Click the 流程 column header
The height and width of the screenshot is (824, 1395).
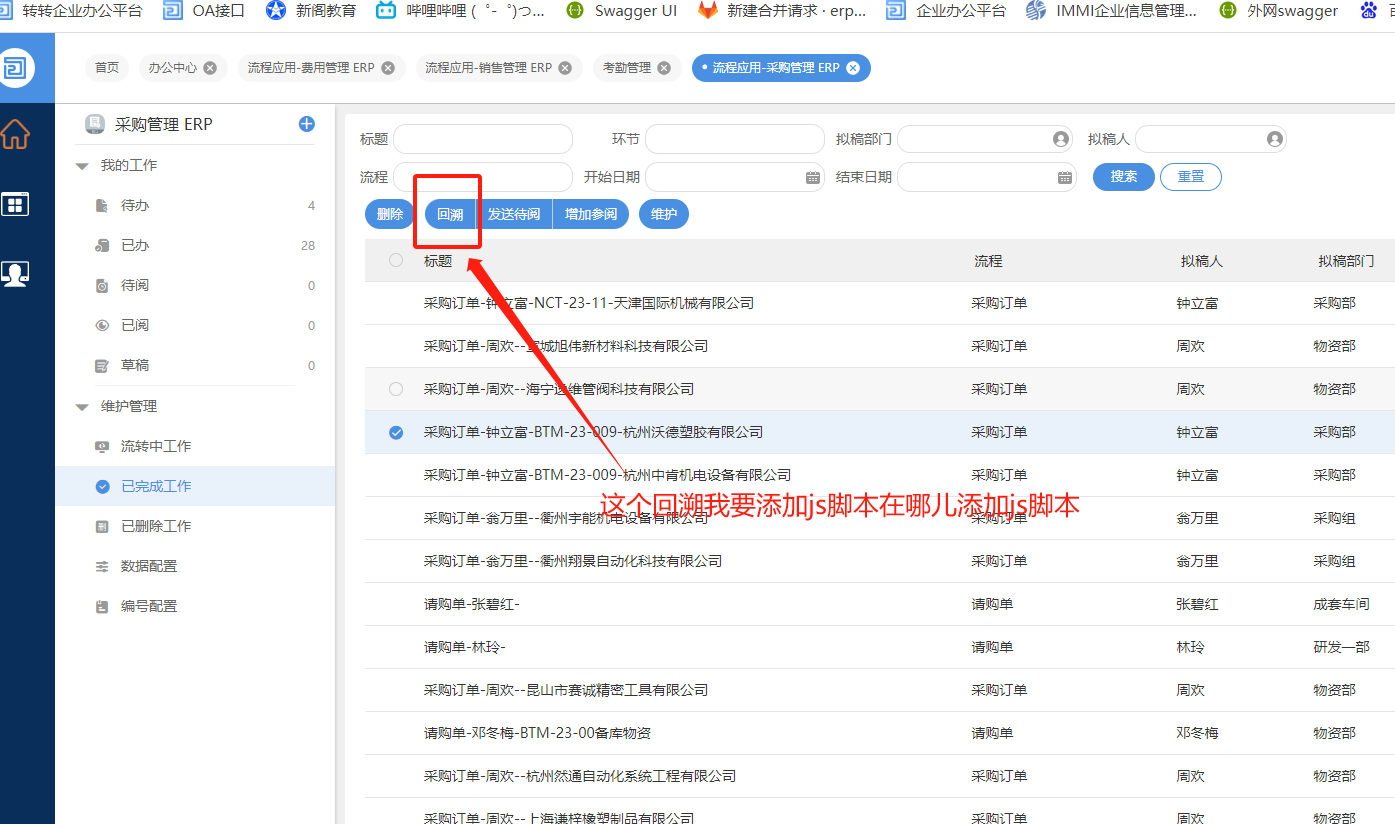tap(988, 261)
